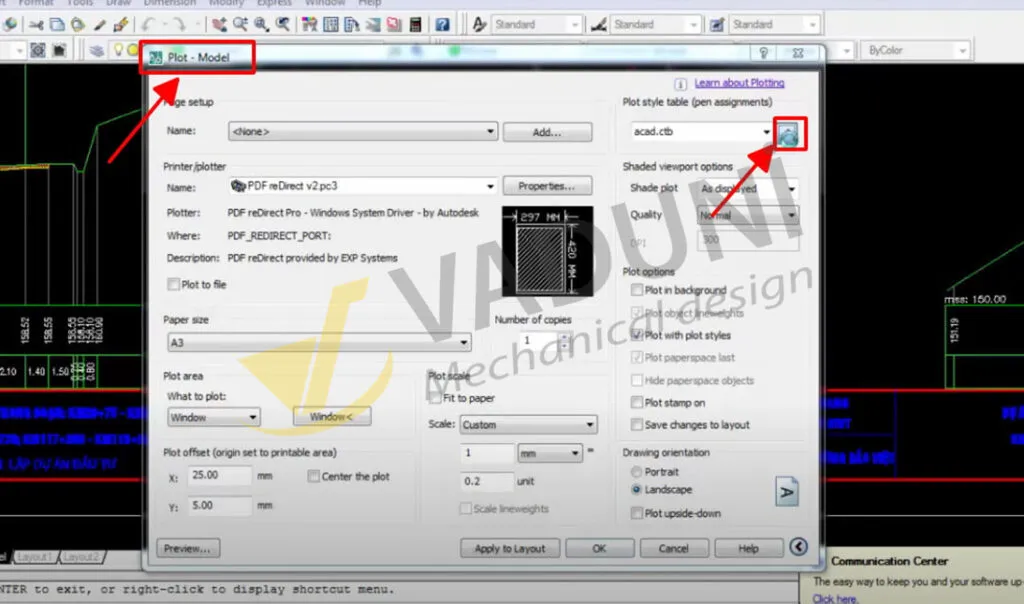Viewport: 1024px width, 604px height.
Task: Expand the Quality dropdown set to Normal
Action: pos(790,215)
